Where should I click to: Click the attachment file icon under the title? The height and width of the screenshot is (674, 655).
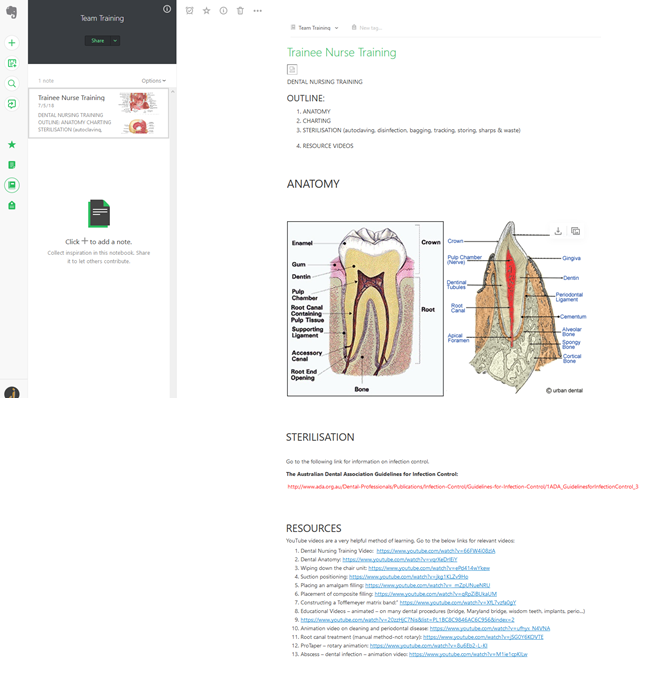pyautogui.click(x=292, y=69)
